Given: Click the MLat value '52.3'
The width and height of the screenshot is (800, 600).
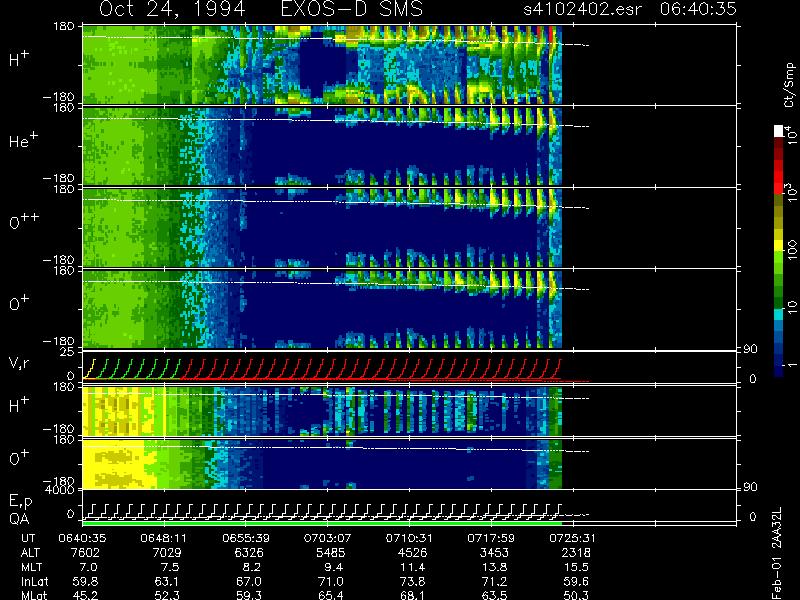Looking at the screenshot, I should (x=167, y=595).
